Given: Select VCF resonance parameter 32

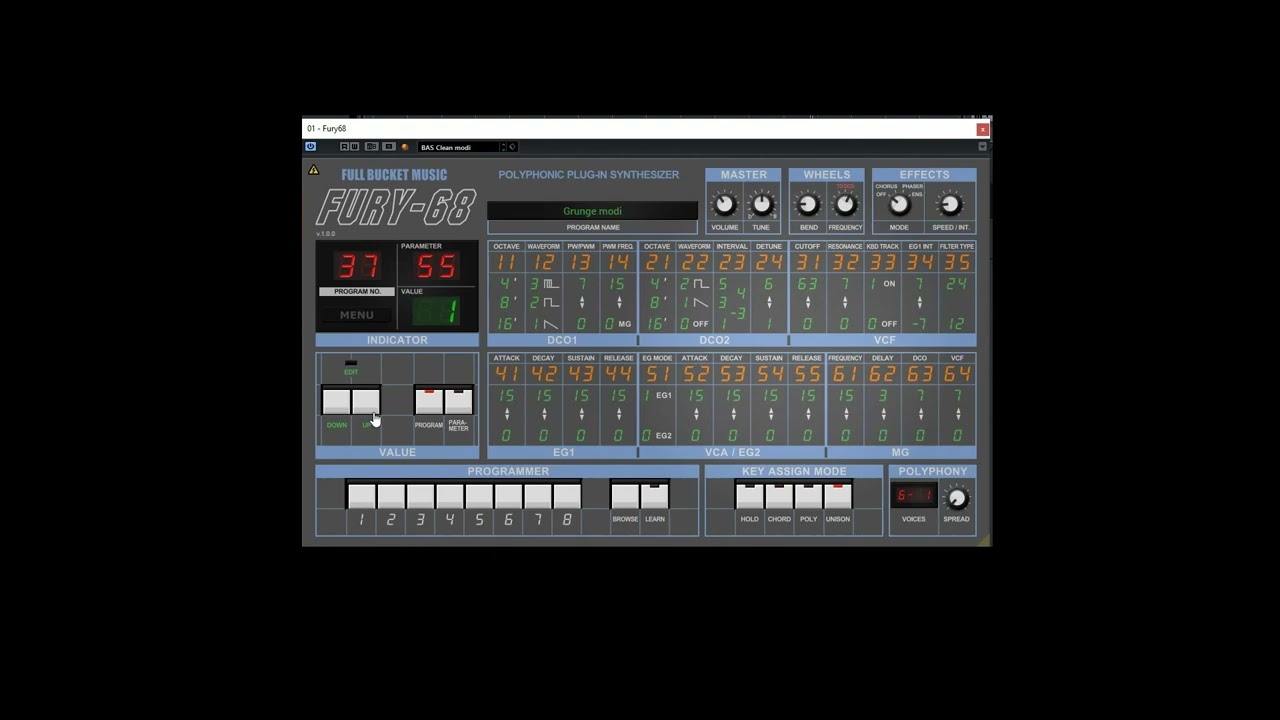Looking at the screenshot, I should (845, 263).
